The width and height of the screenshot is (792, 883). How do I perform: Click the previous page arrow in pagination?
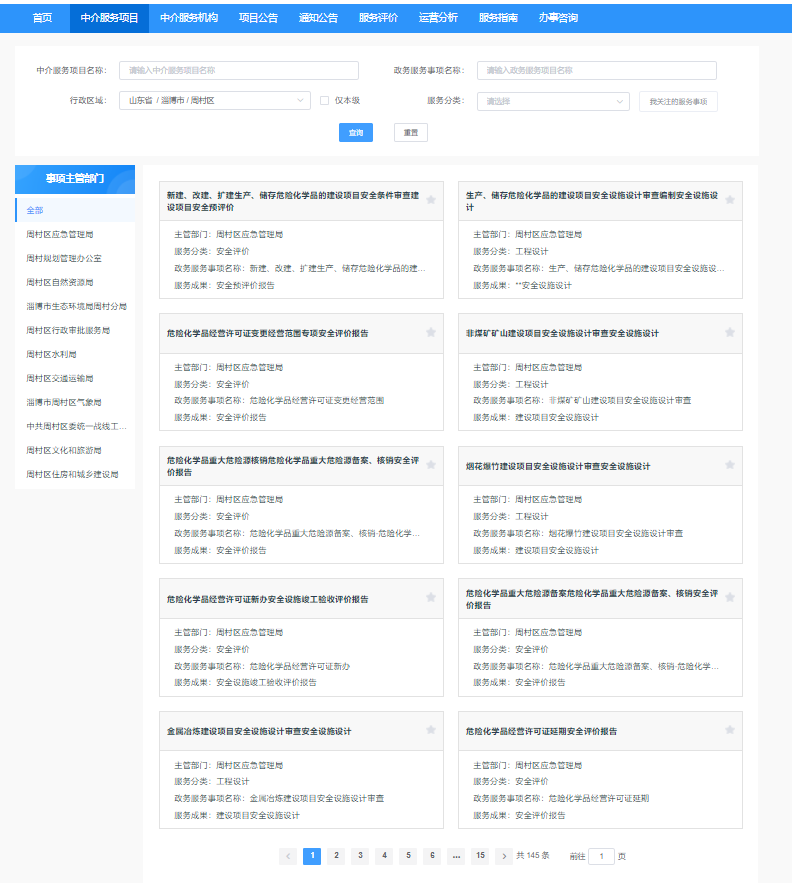tap(288, 856)
